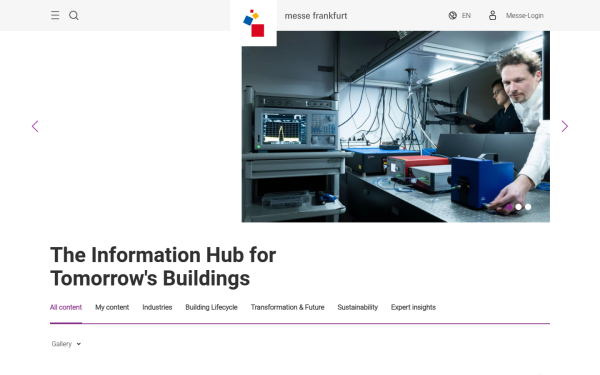Click the globe language icon
Screen dimensions: 600x375
point(453,15)
